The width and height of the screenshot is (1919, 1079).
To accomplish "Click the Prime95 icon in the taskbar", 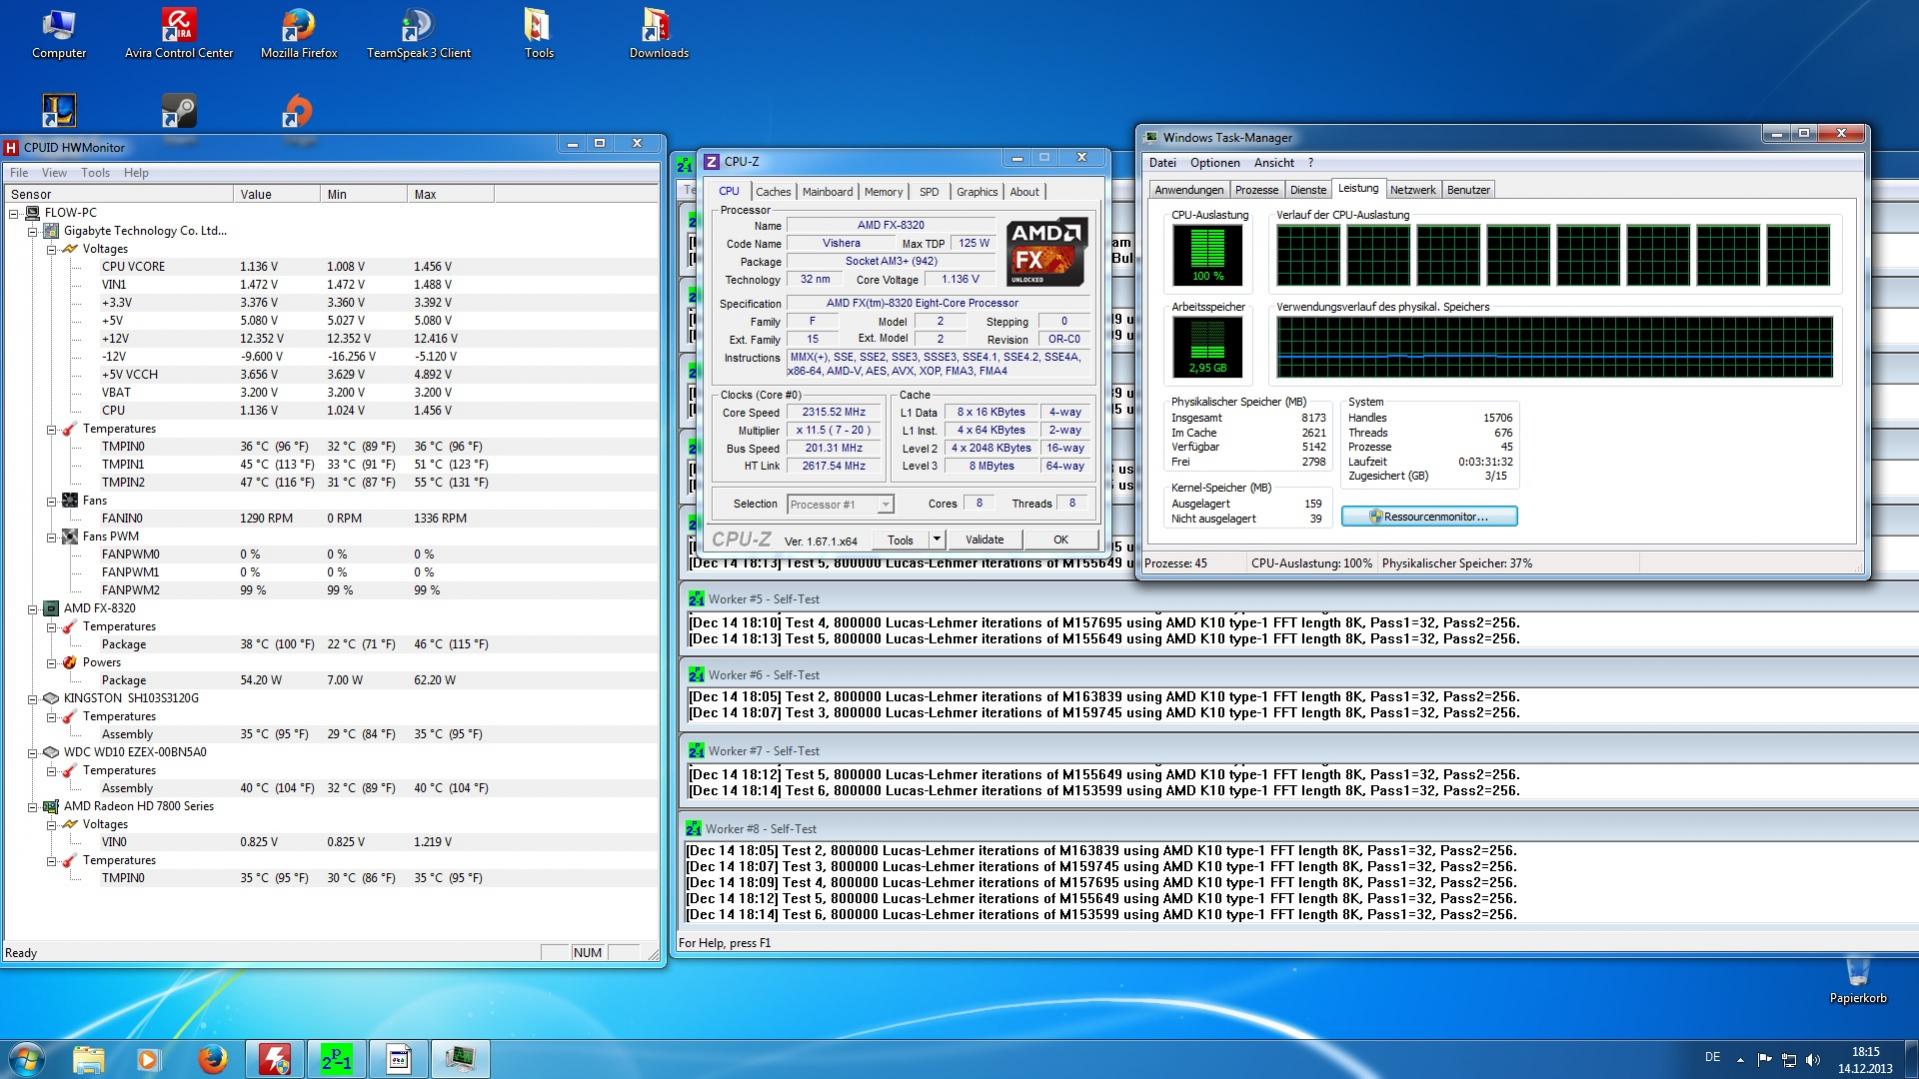I will (336, 1059).
